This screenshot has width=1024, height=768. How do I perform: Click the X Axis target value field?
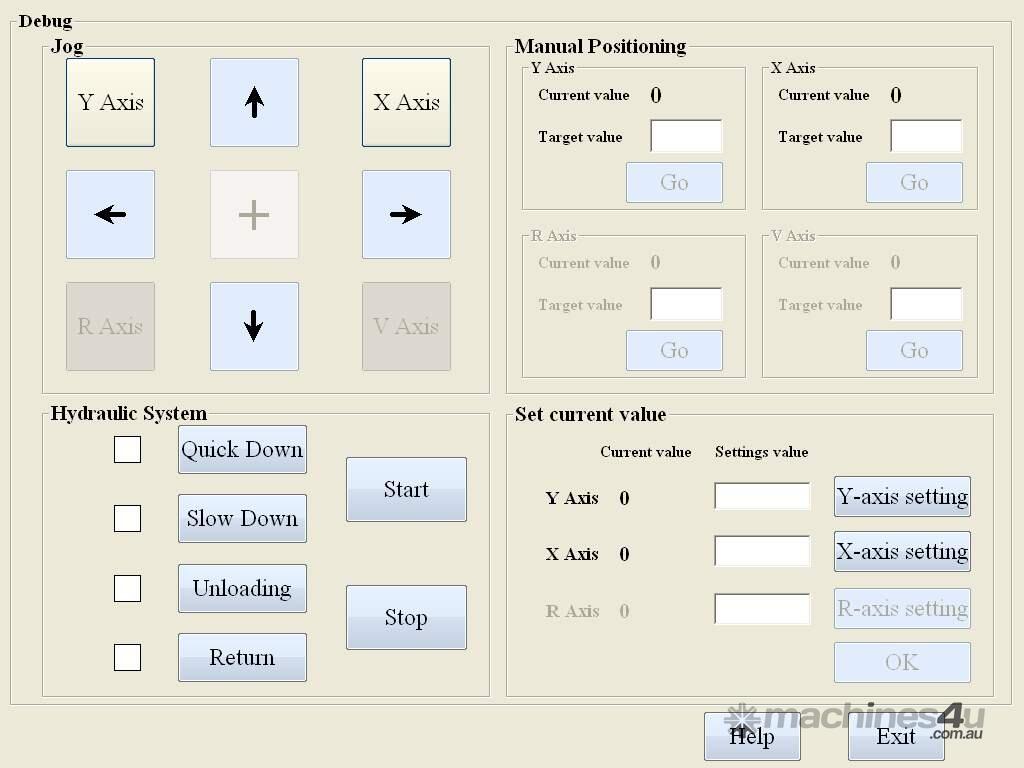(x=926, y=136)
